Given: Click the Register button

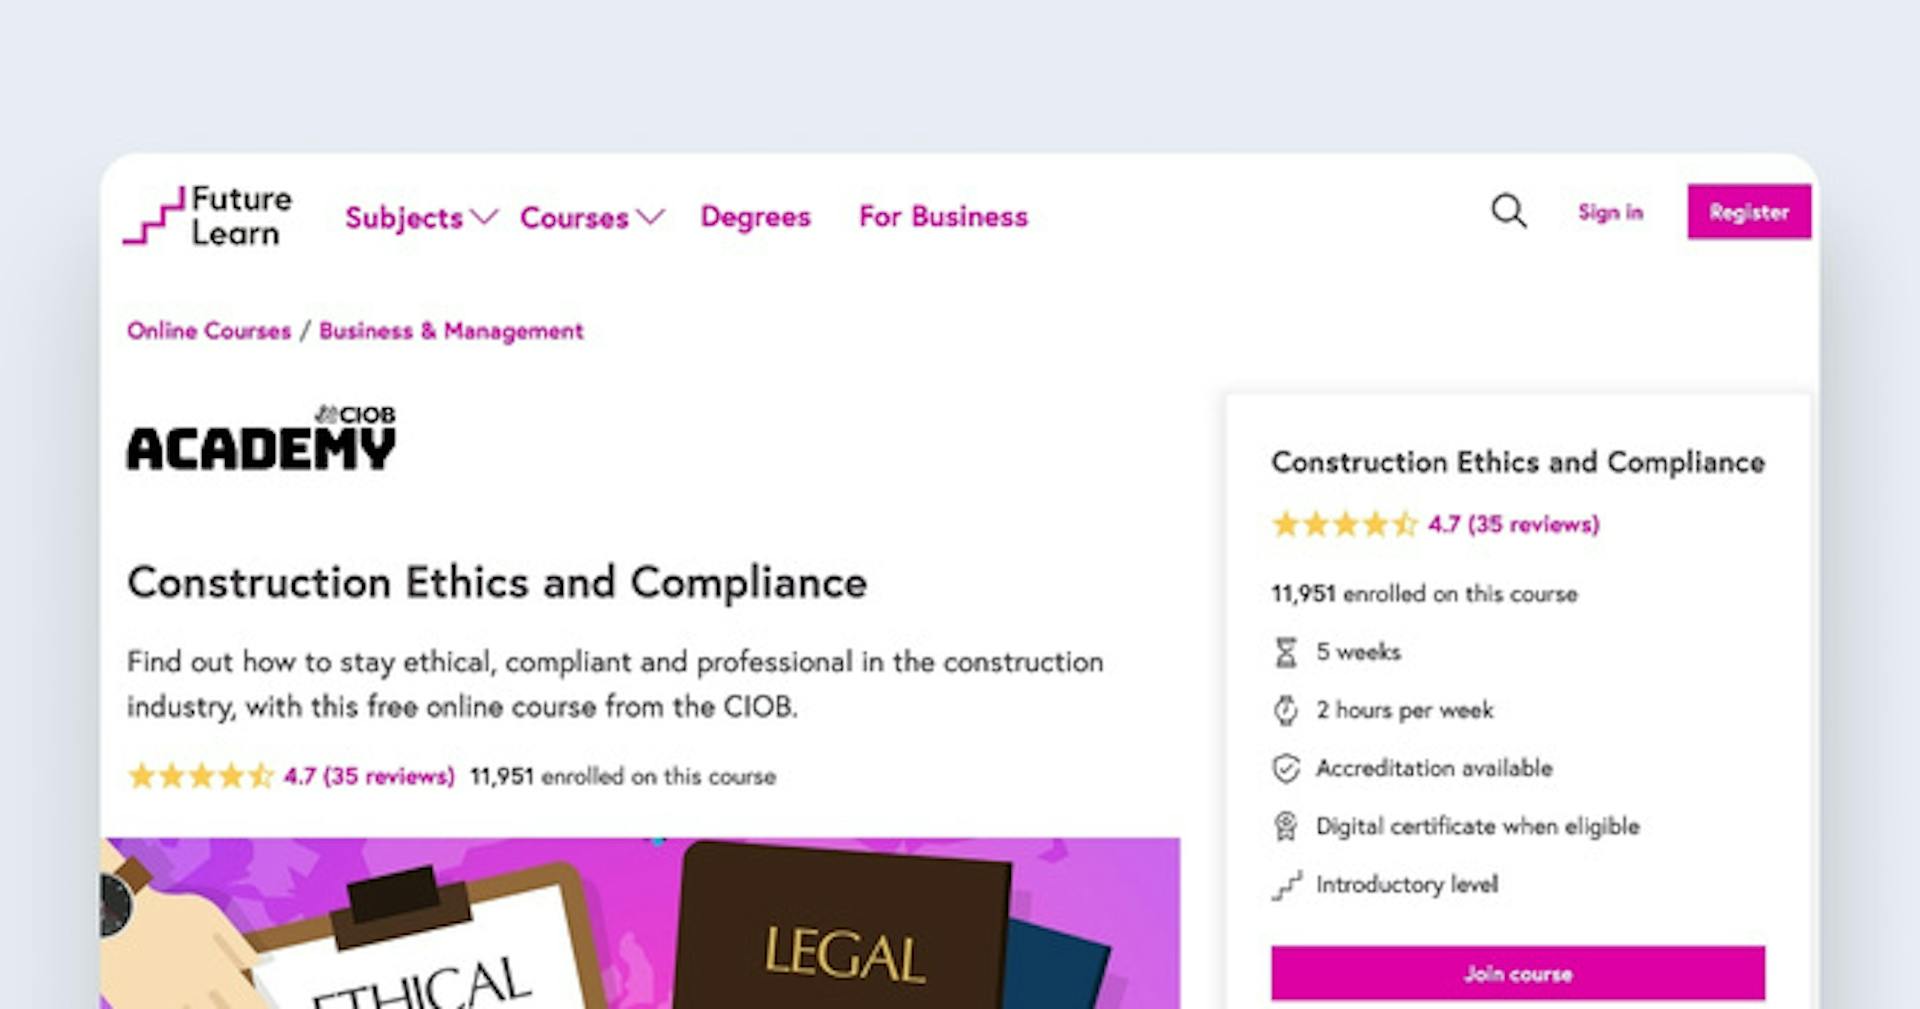Looking at the screenshot, I should coord(1749,211).
